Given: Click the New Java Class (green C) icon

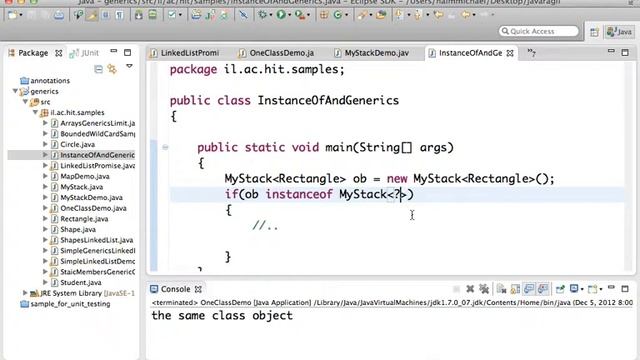Looking at the screenshot, I should (338, 15).
